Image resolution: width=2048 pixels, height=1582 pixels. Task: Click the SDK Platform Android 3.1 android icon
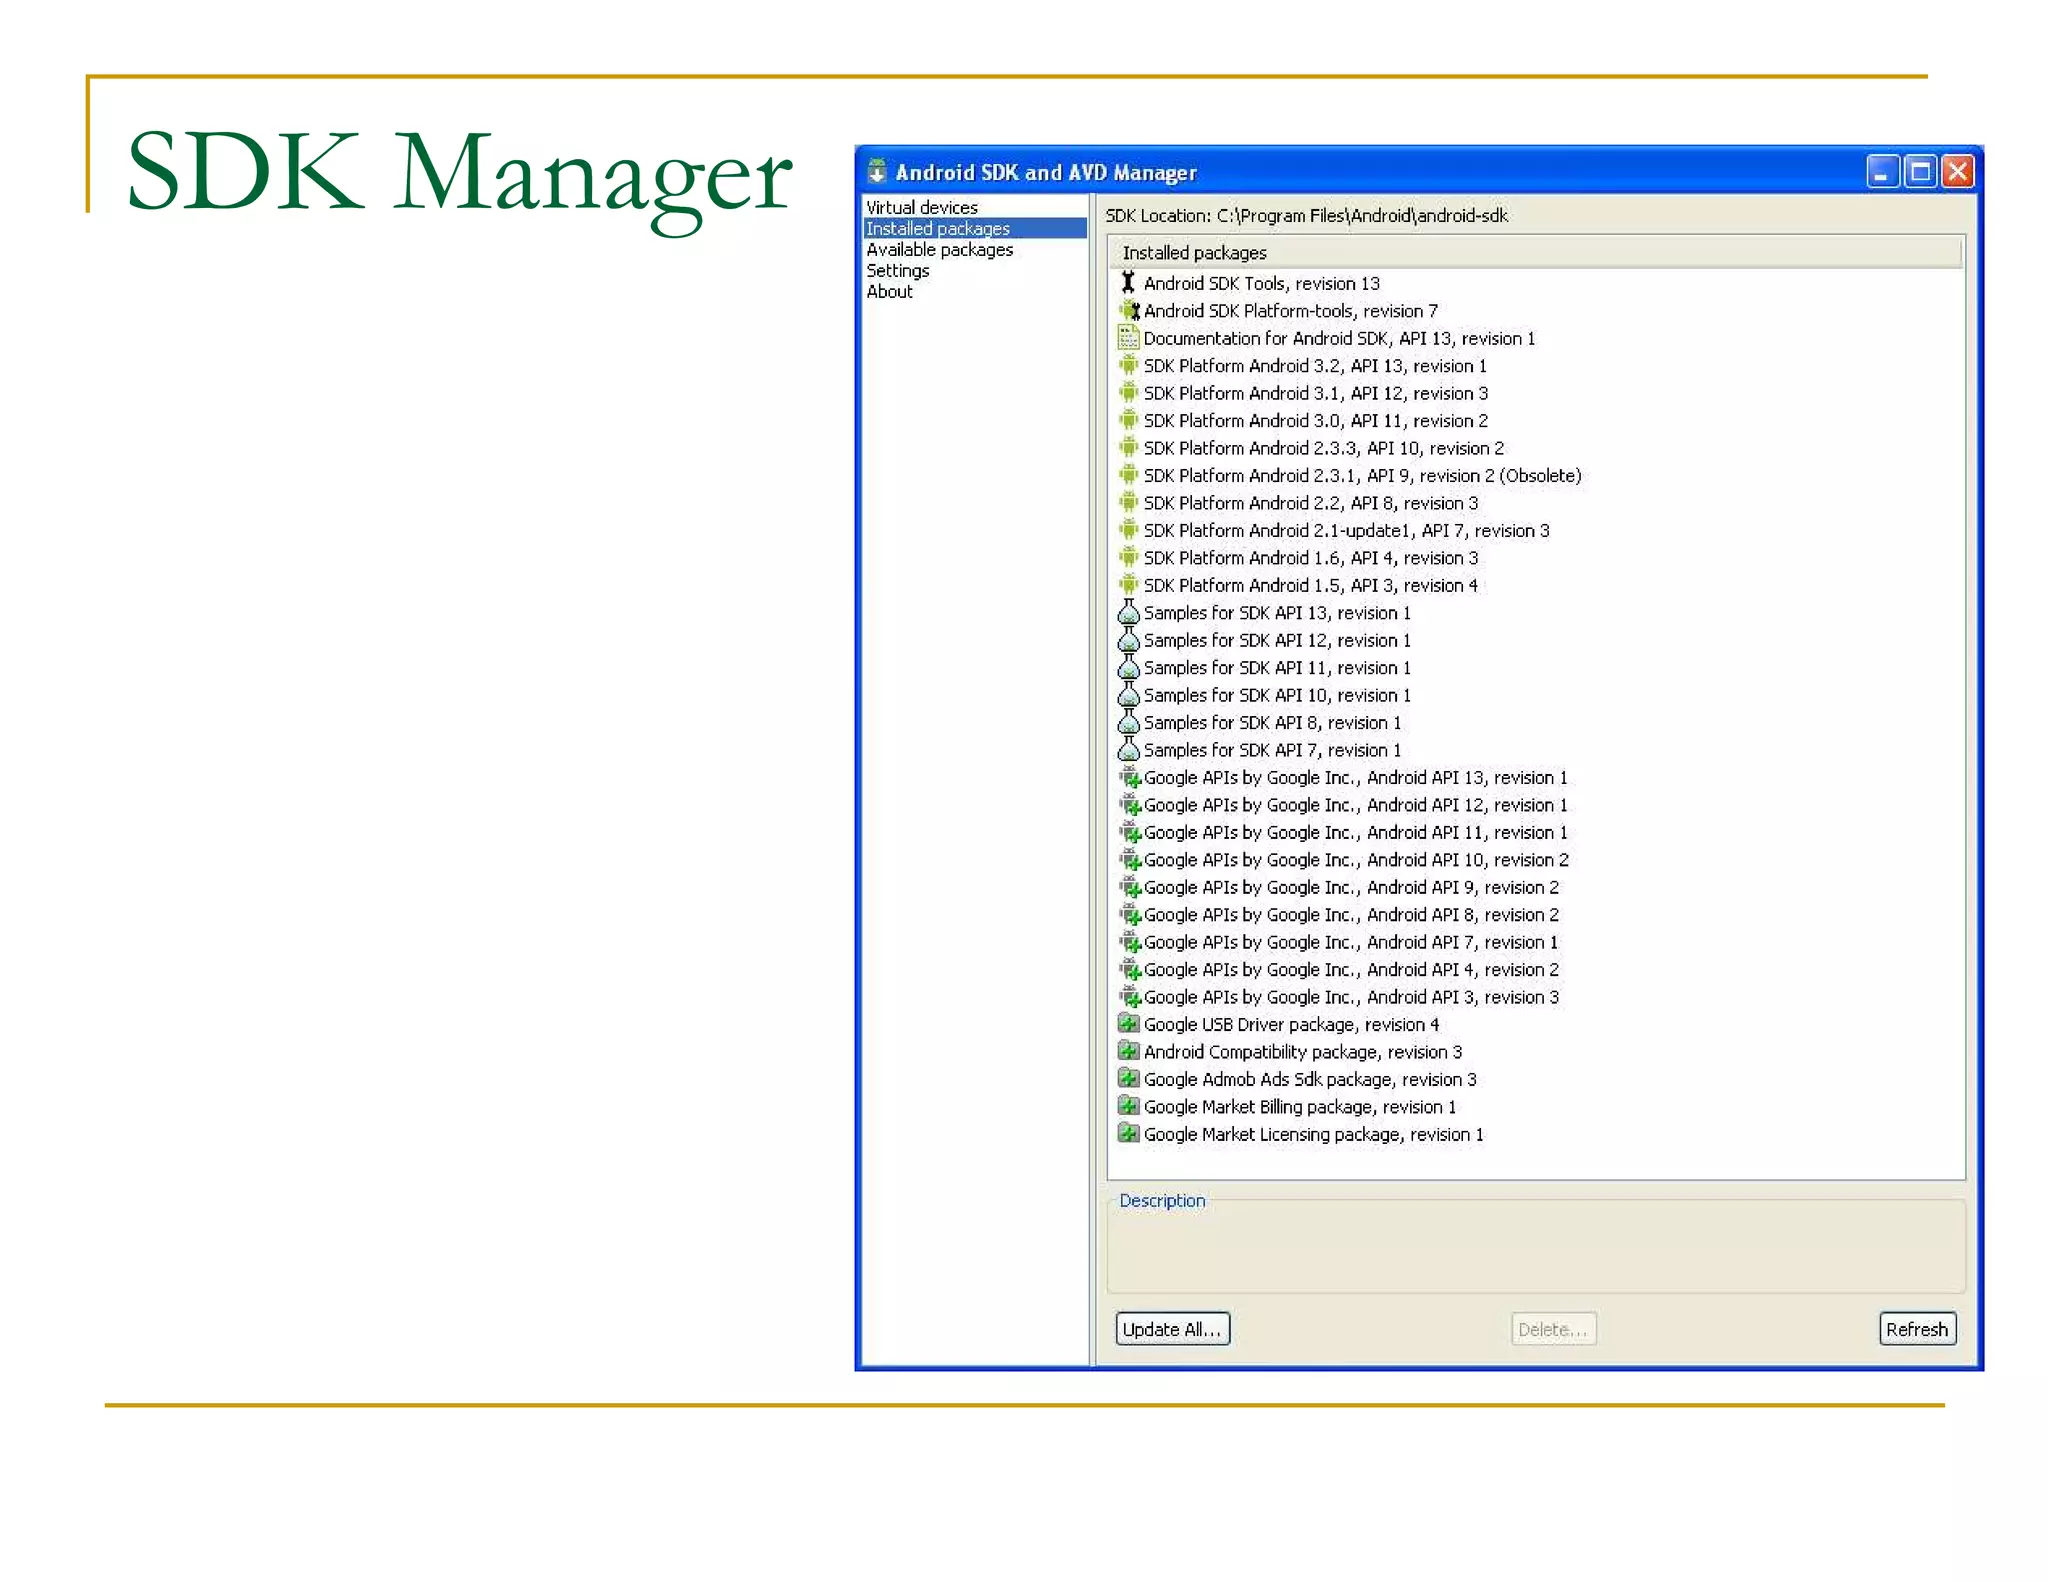(1128, 393)
